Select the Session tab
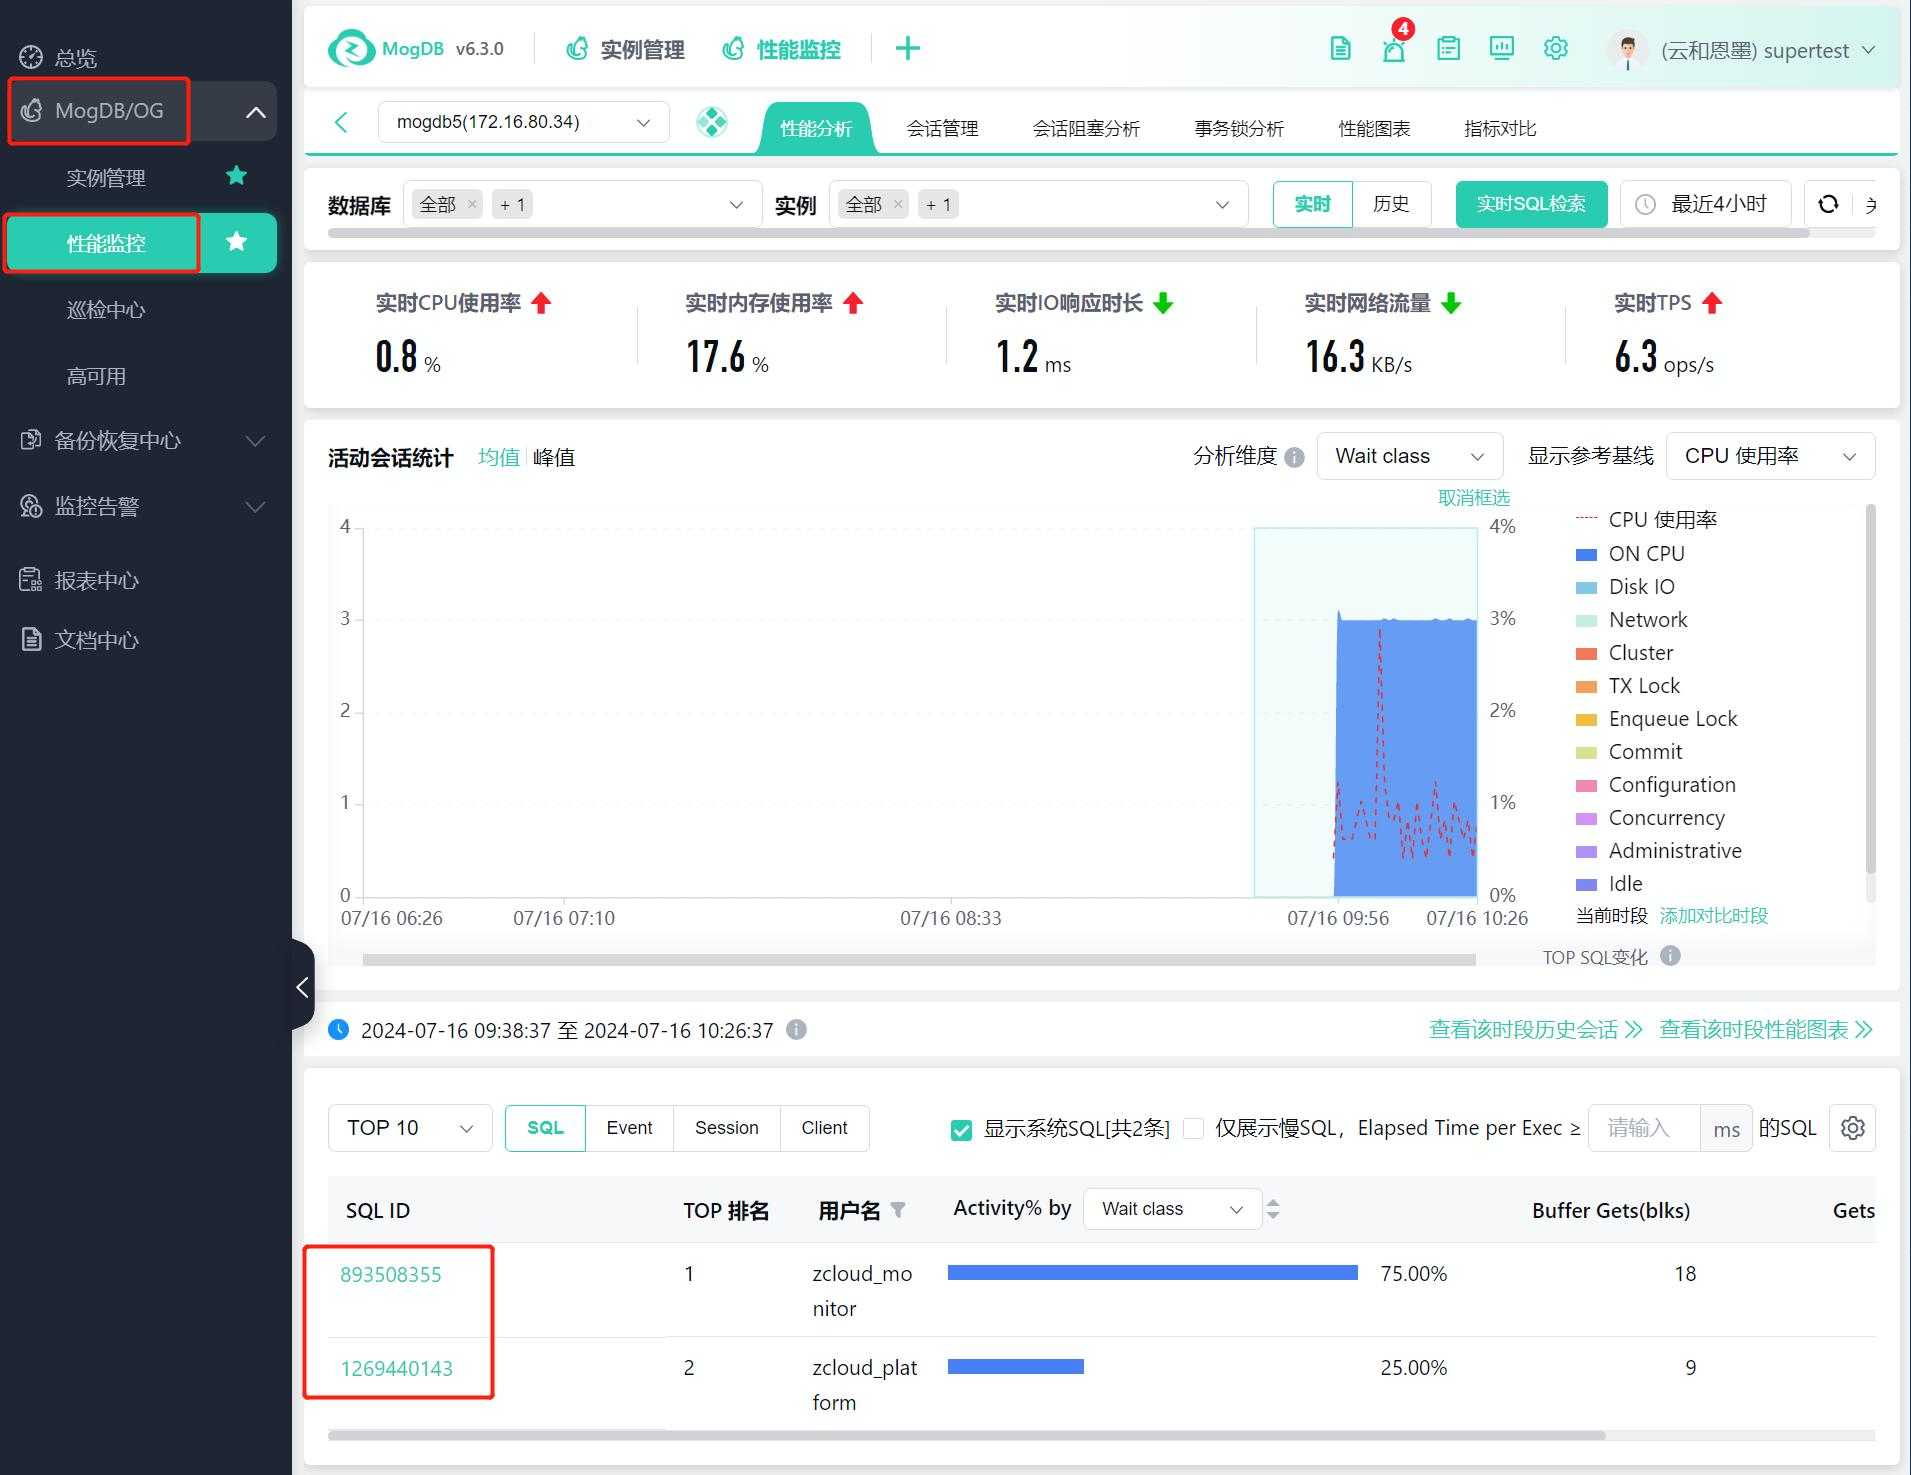Image resolution: width=1911 pixels, height=1475 pixels. [727, 1128]
